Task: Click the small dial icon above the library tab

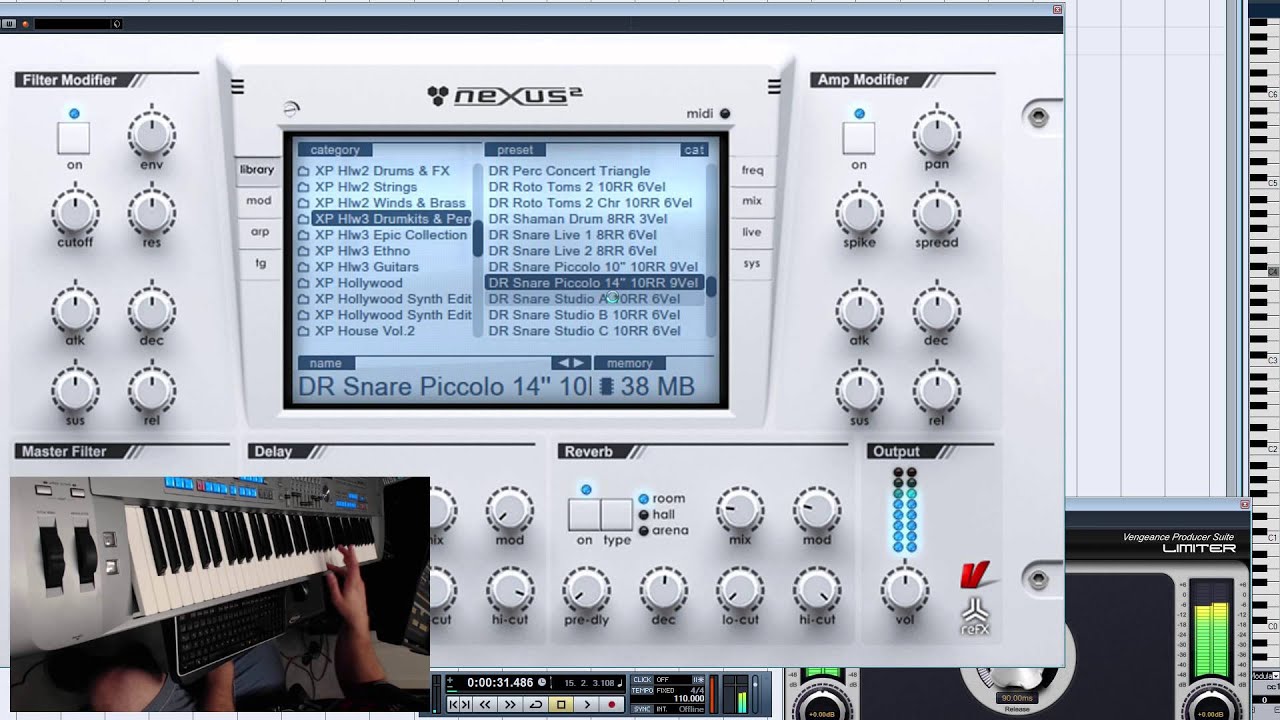Action: pyautogui.click(x=291, y=109)
